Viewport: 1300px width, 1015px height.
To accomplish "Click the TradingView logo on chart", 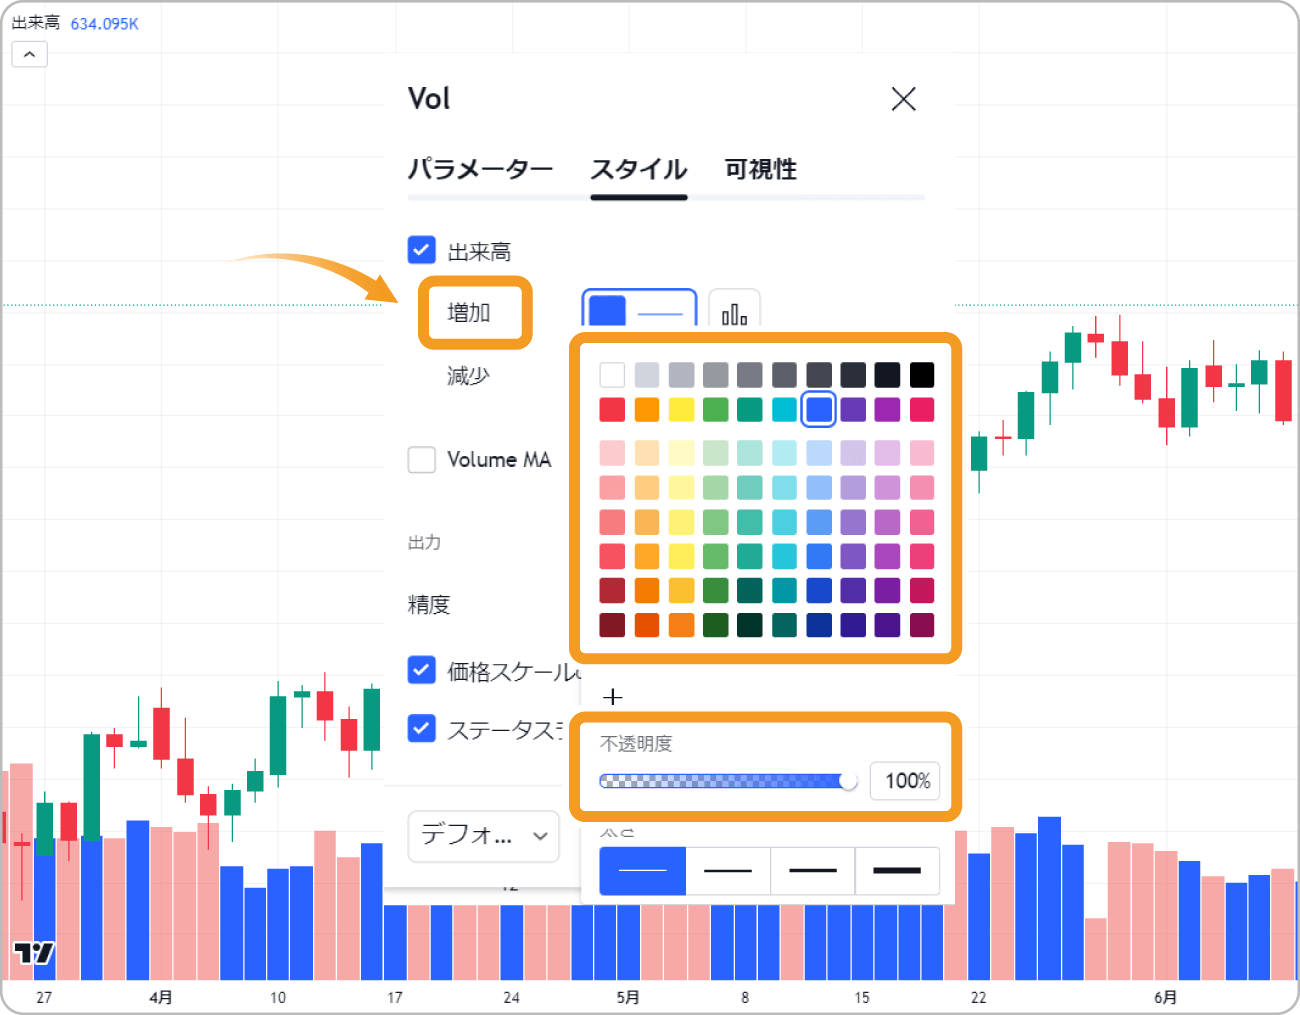I will [x=34, y=953].
